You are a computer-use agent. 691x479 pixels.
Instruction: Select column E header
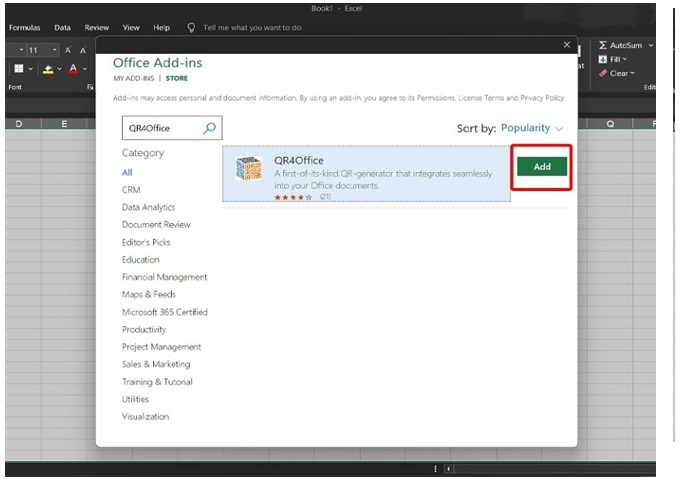point(64,124)
